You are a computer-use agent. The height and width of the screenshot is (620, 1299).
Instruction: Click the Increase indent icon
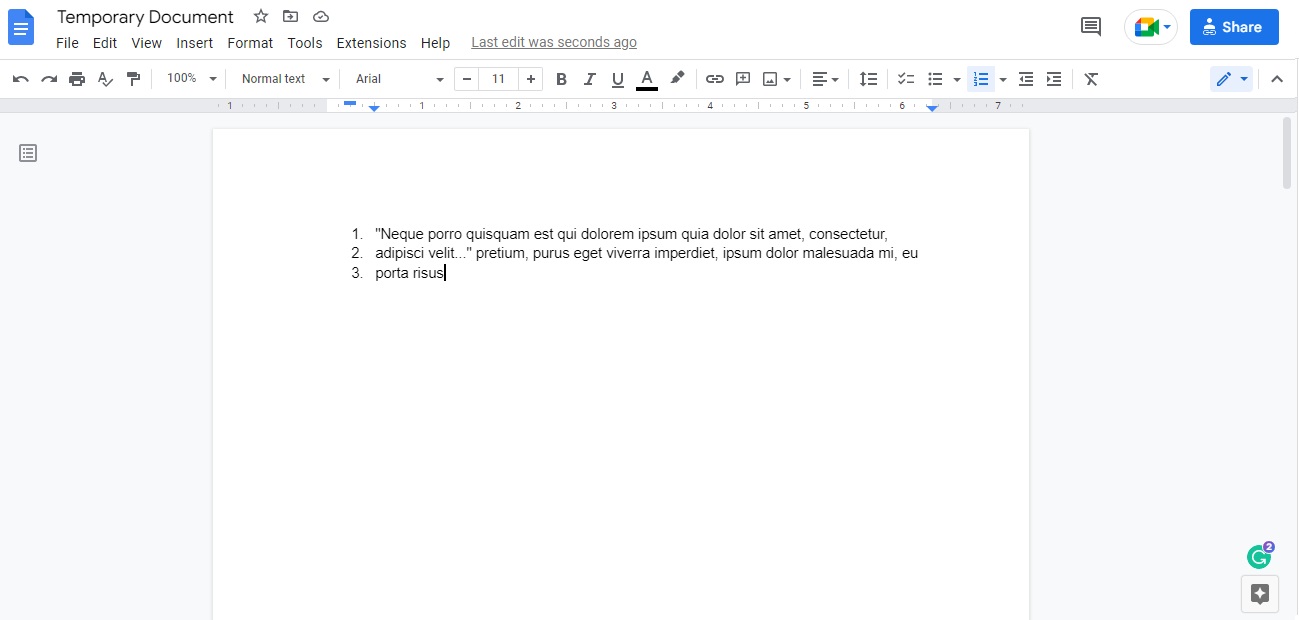(1054, 79)
